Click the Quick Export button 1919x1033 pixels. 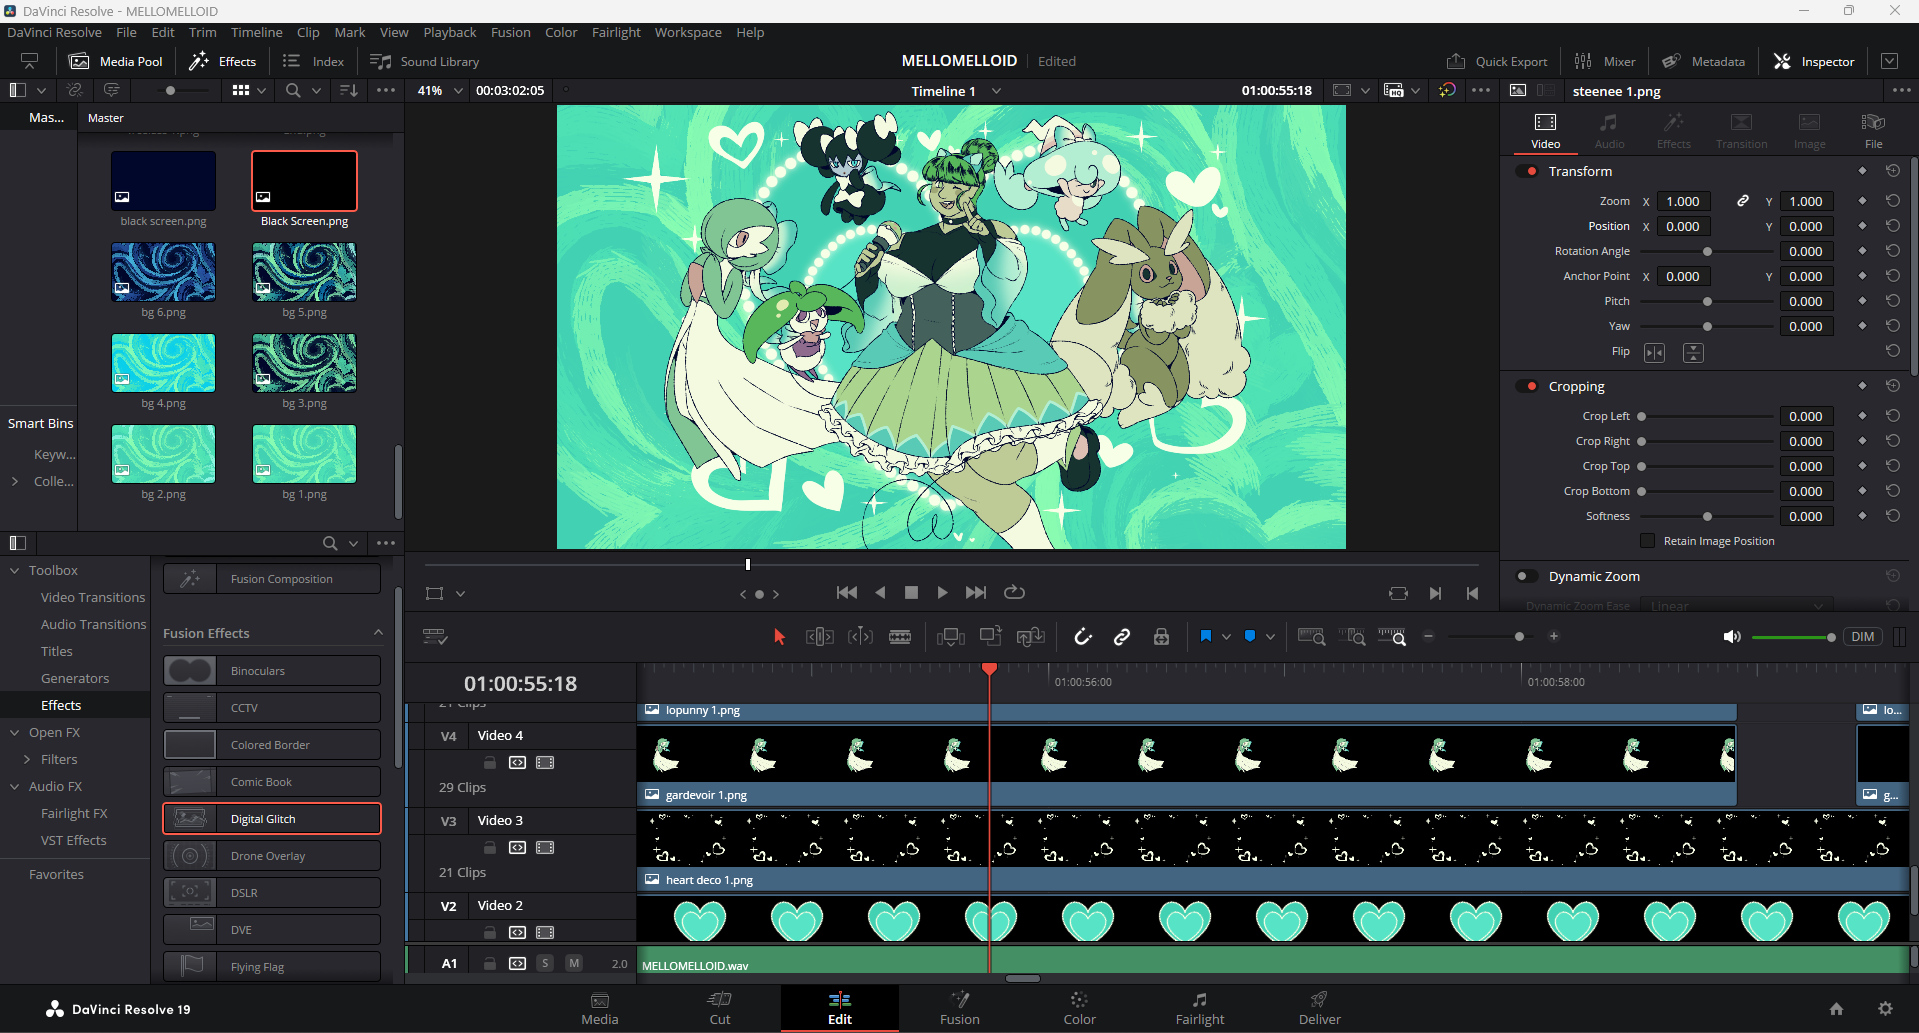[1497, 61]
